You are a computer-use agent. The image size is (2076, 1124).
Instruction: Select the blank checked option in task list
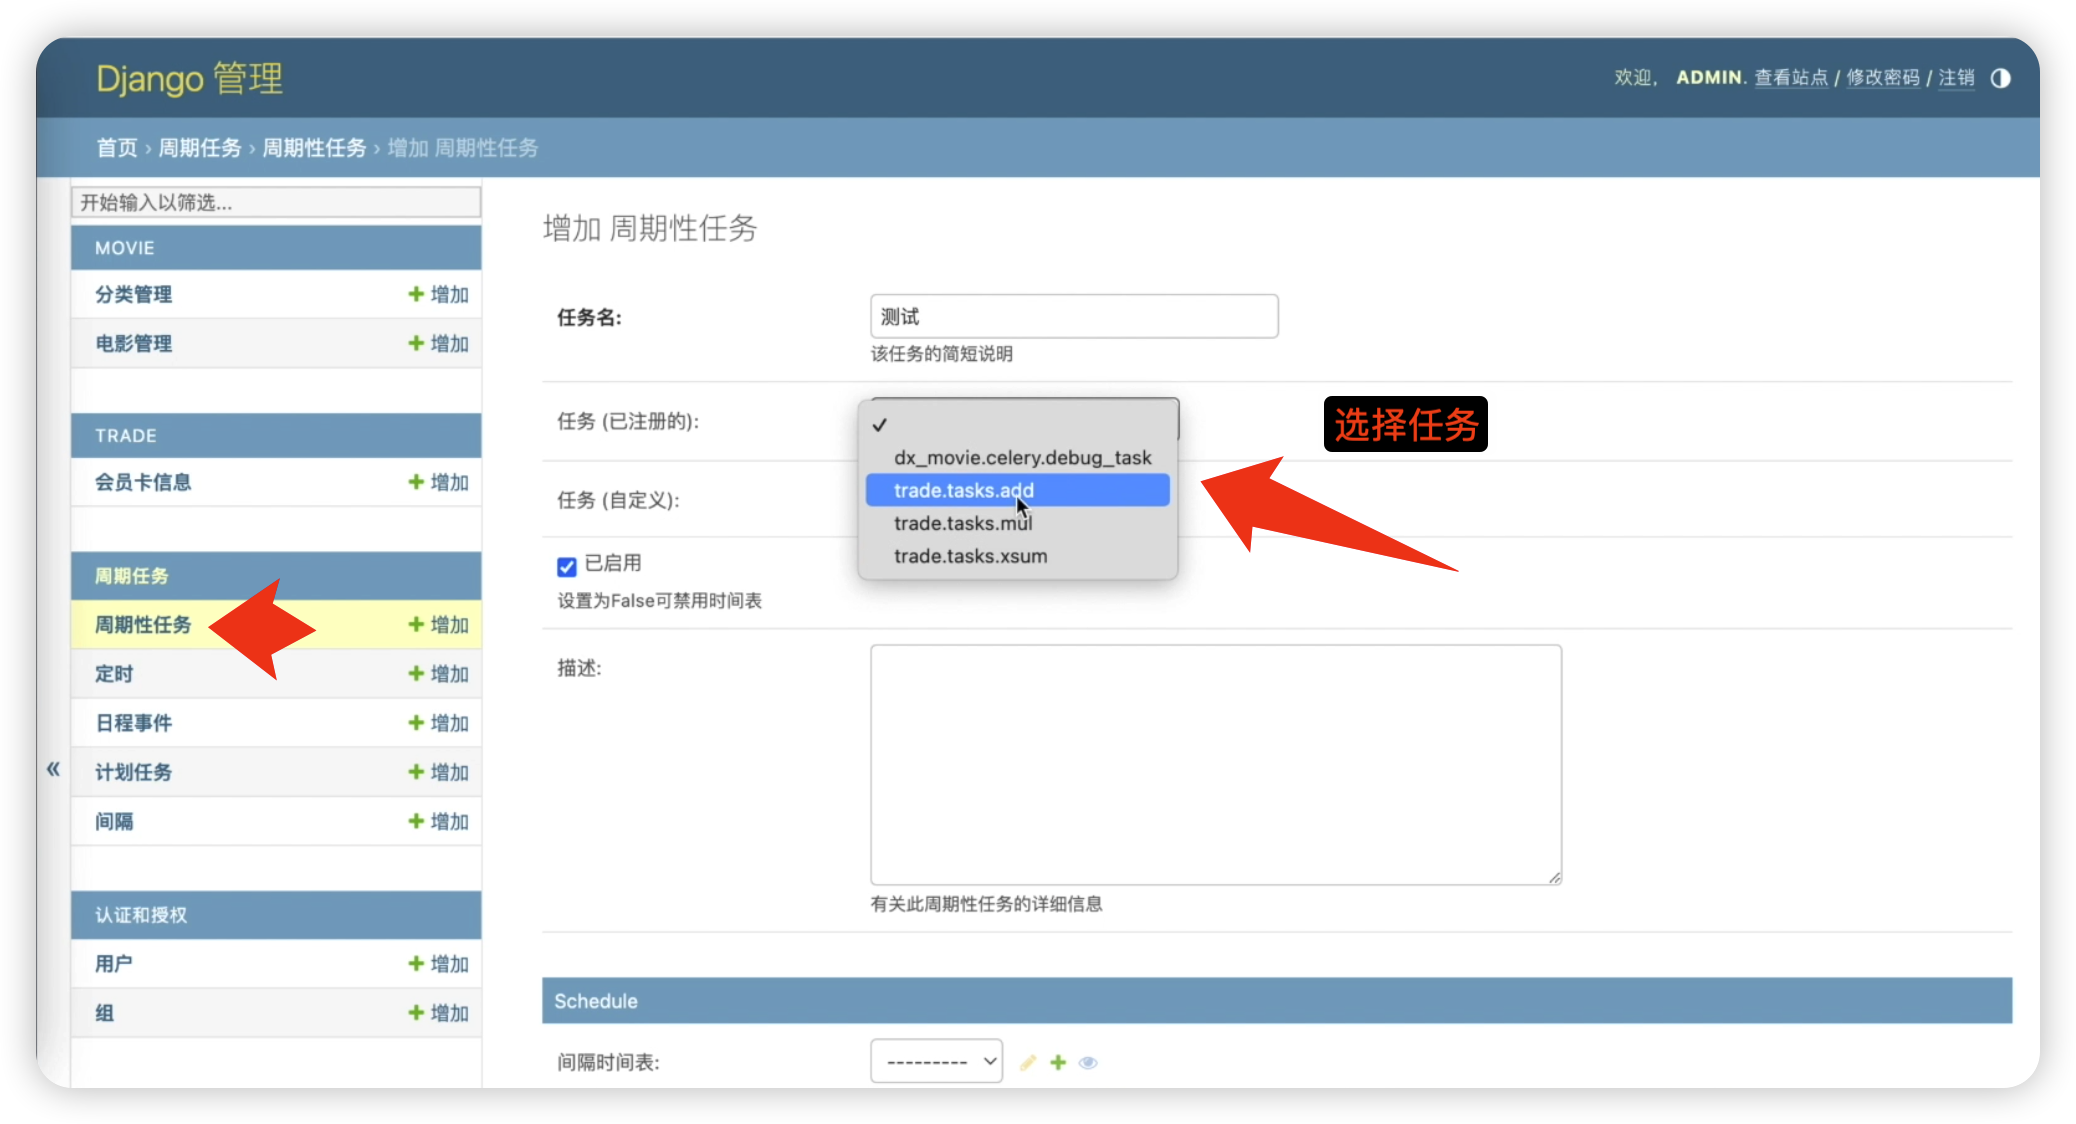[1017, 425]
